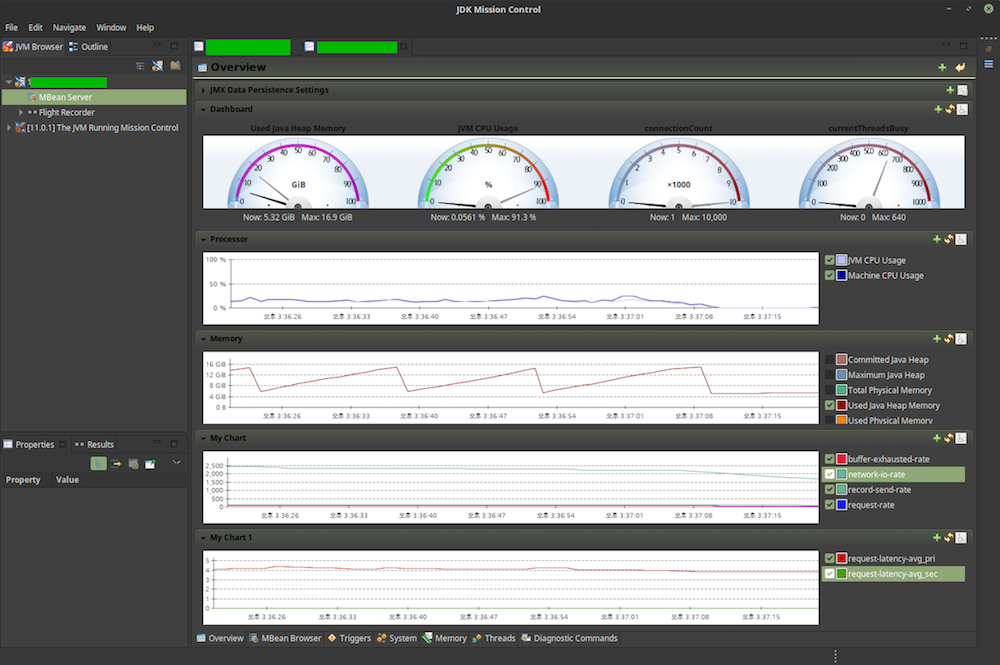Screen dimensions: 1000x665
Task: Click the Value column header in Properties
Action: click(67, 479)
